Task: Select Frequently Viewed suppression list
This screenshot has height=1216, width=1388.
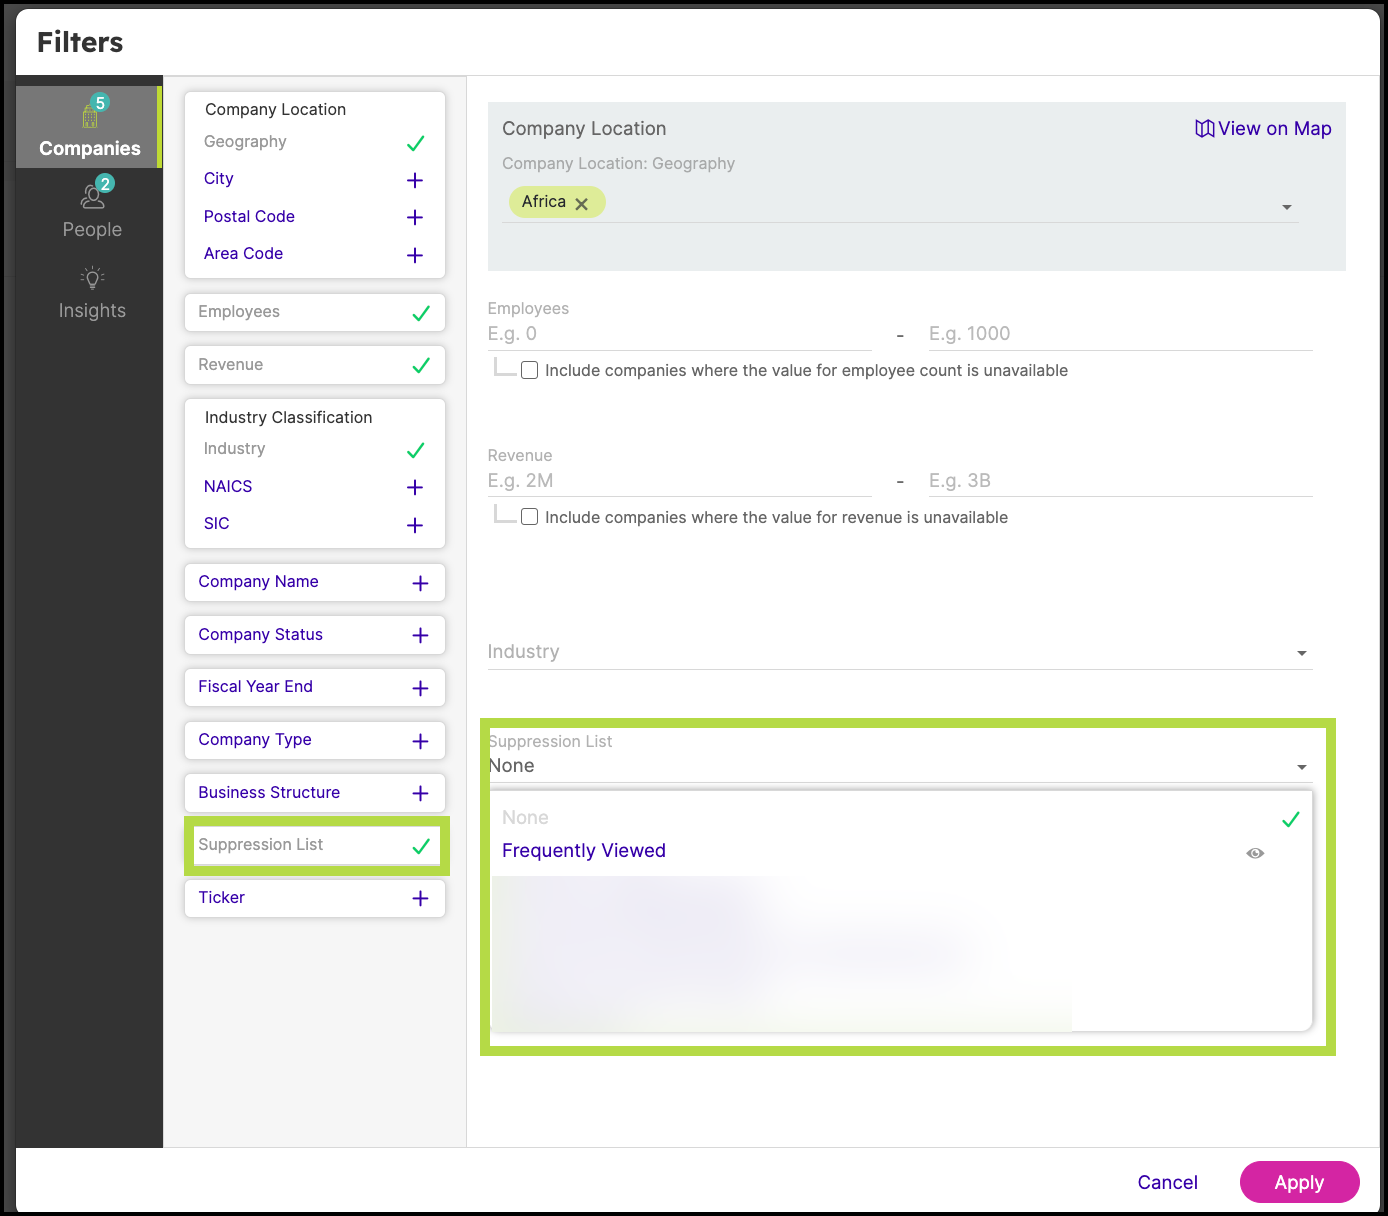Action: (x=584, y=851)
